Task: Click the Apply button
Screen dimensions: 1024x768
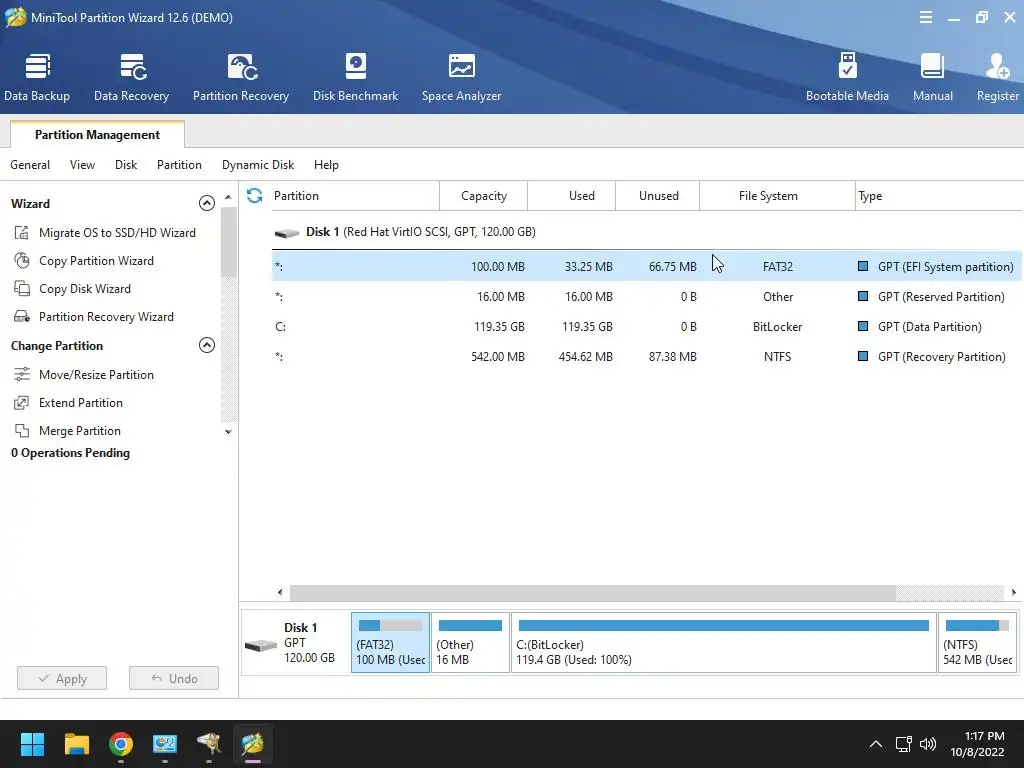Action: [x=62, y=679]
